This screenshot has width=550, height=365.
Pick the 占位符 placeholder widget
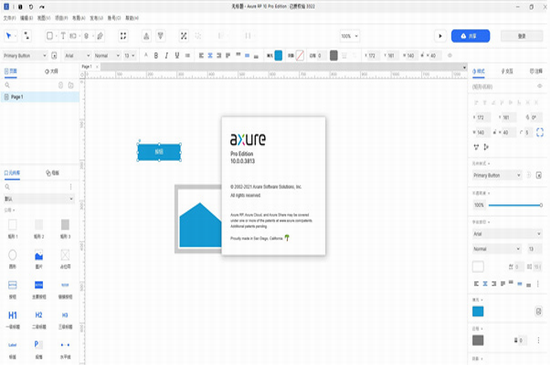65,259
